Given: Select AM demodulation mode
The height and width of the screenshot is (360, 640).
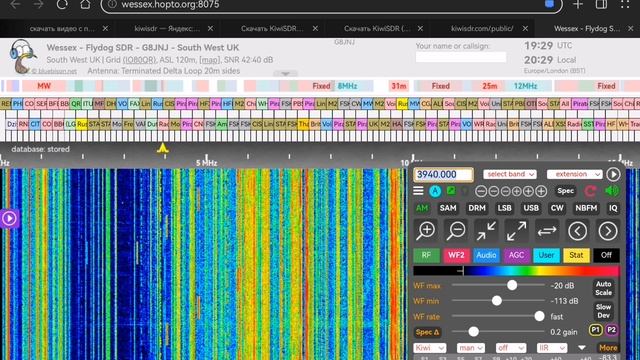Looking at the screenshot, I should (x=422, y=208).
